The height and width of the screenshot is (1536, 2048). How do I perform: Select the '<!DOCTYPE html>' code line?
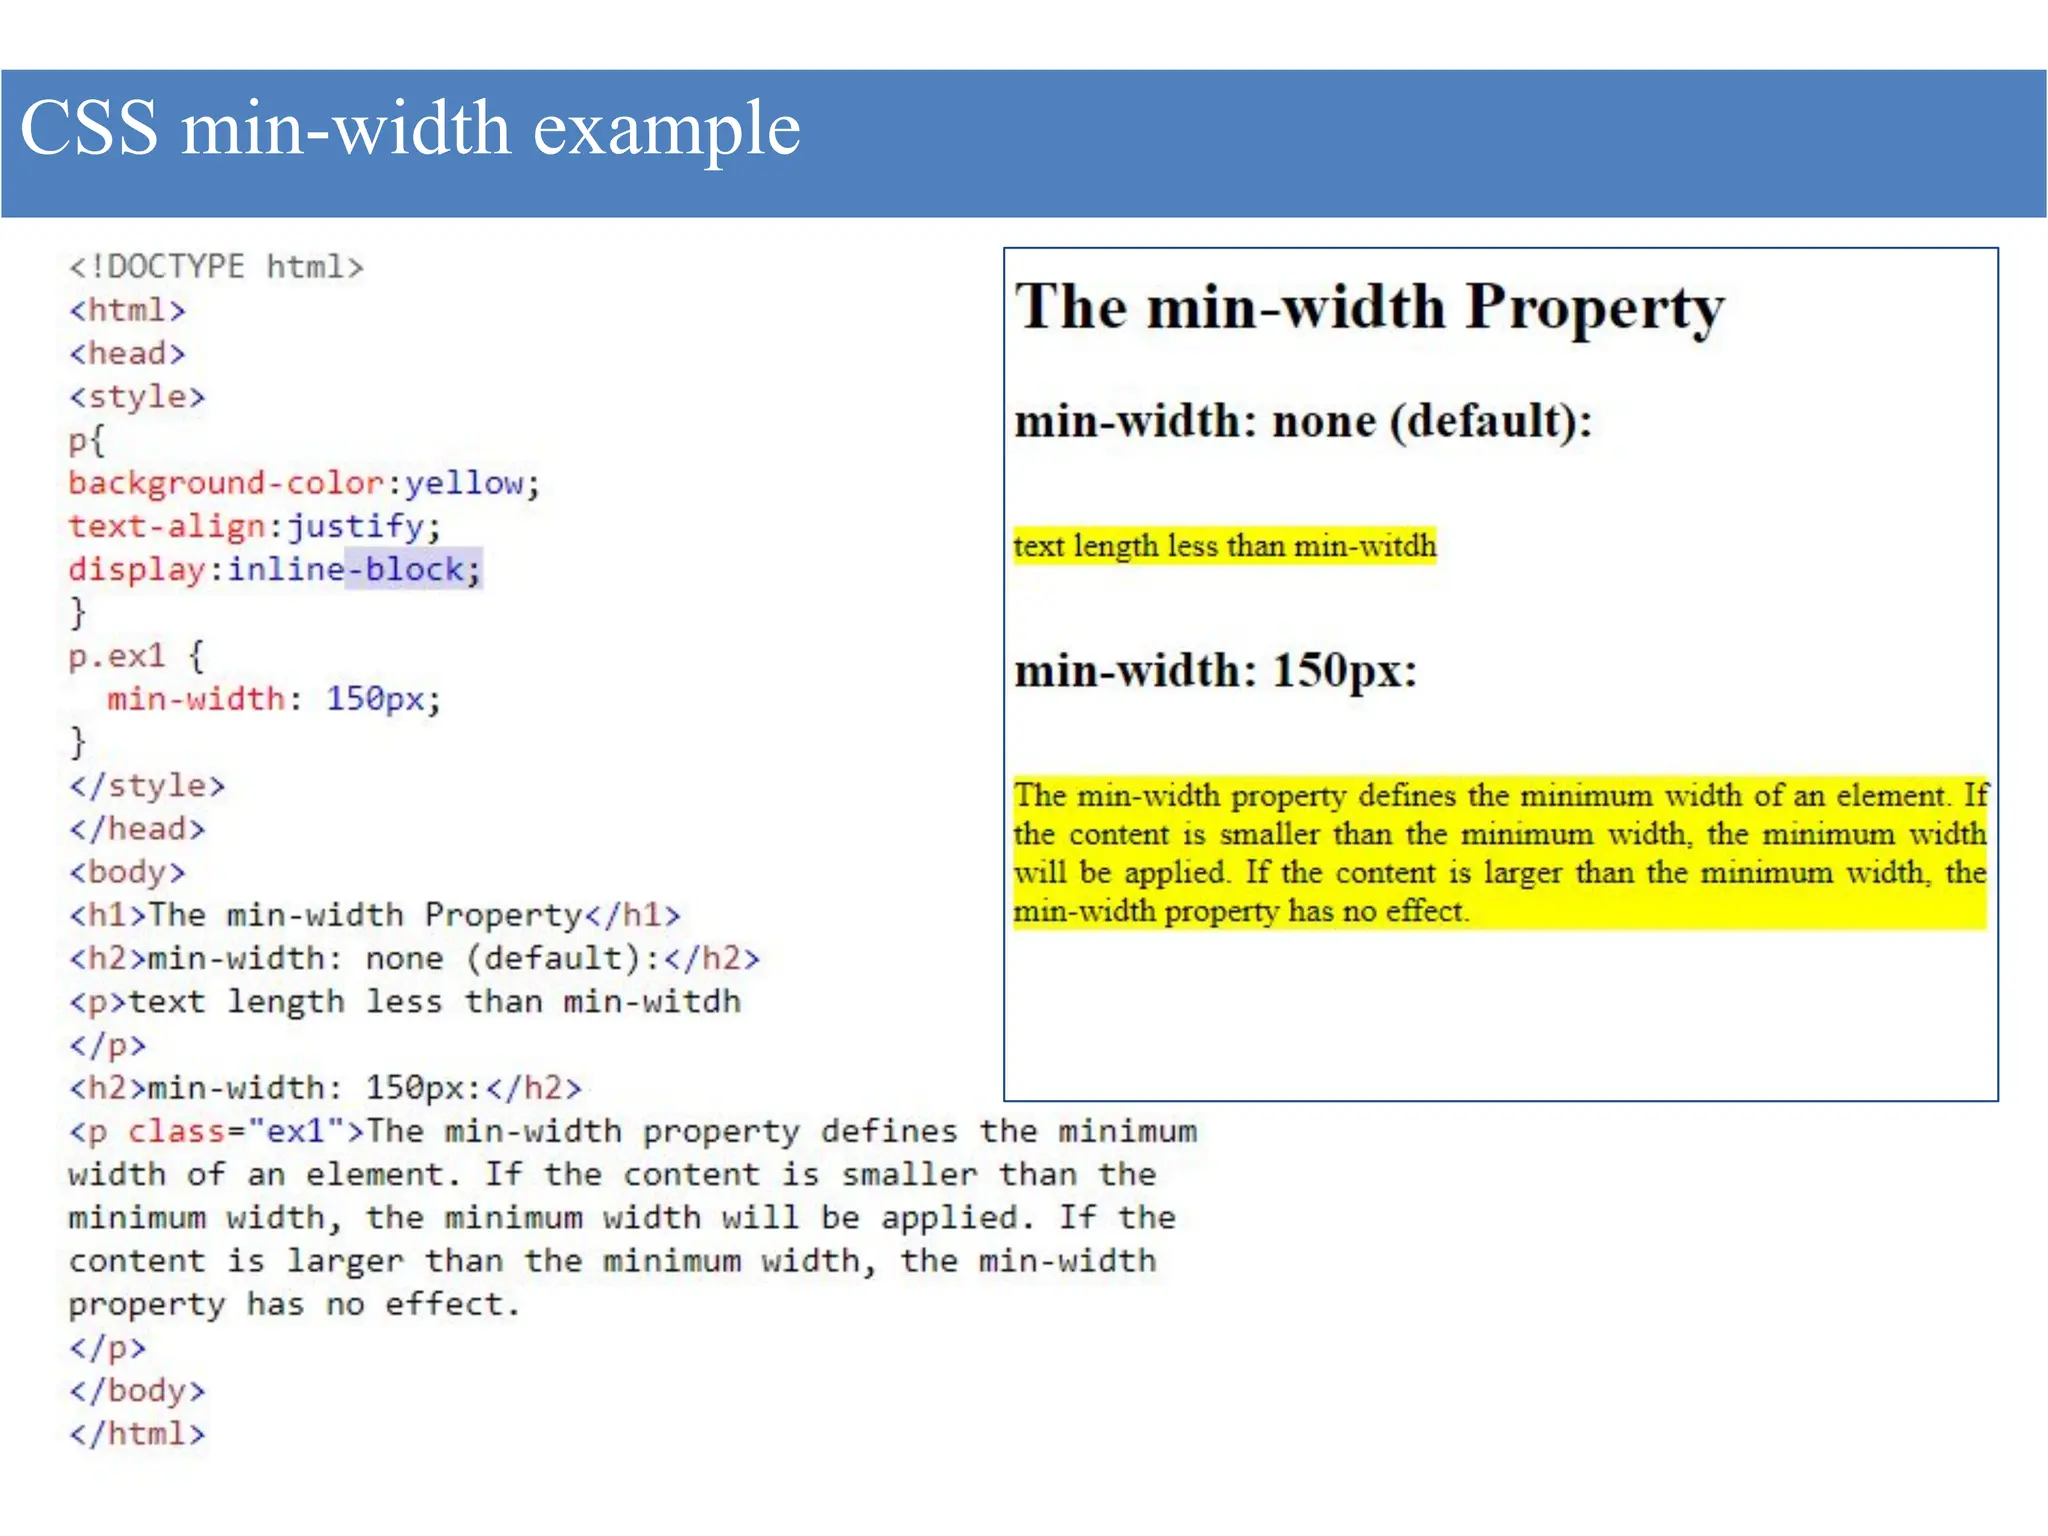click(216, 267)
